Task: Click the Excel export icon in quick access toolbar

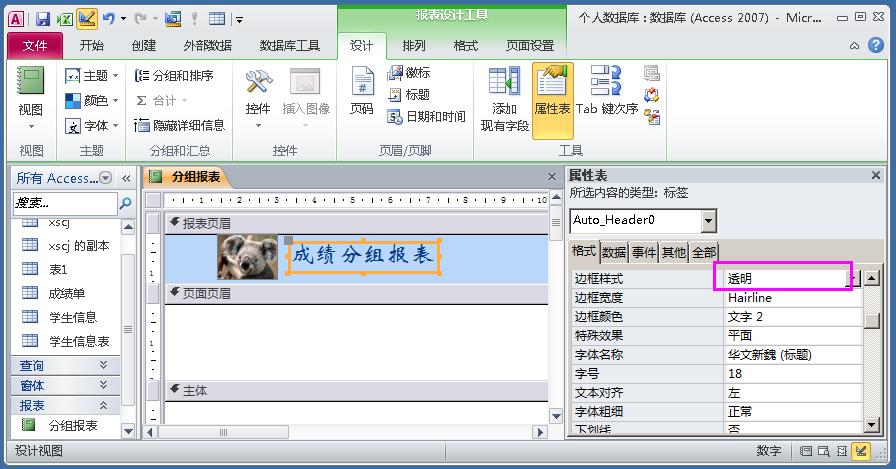Action: [65, 19]
